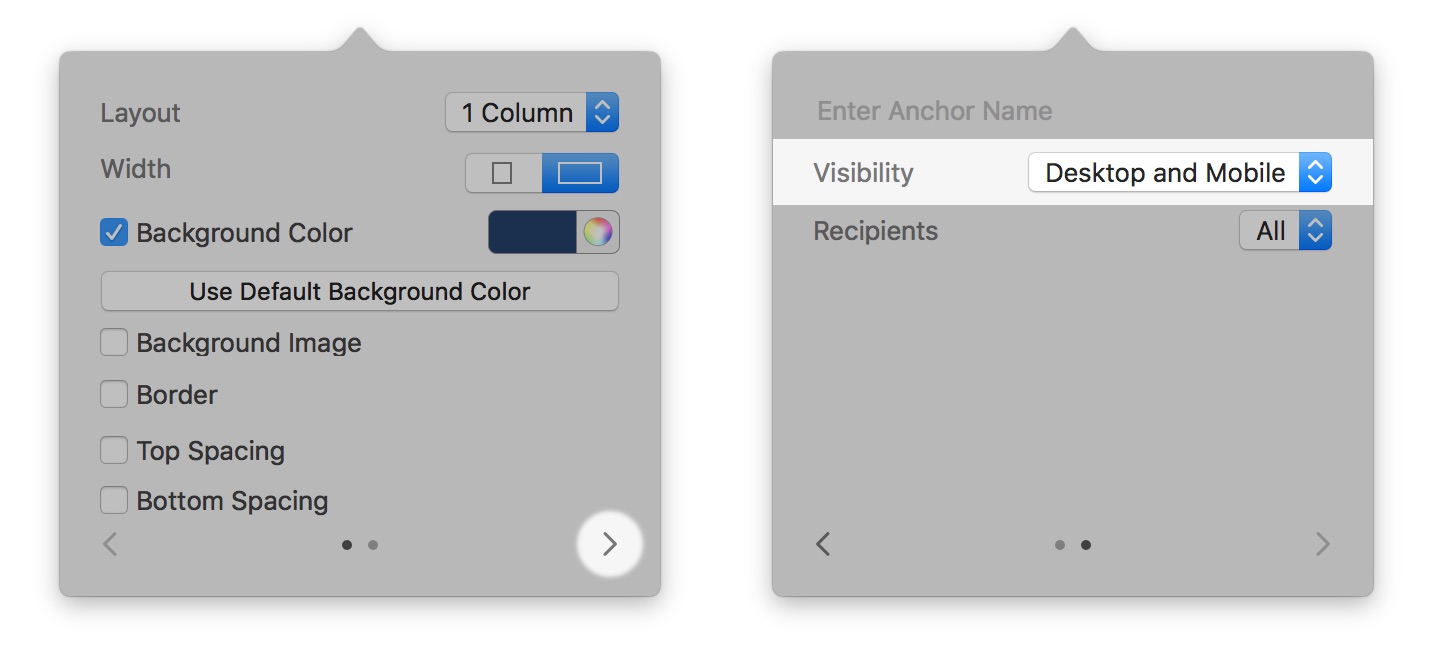This screenshot has height=664, width=1440.
Task: Open the color wheel picker
Action: [x=598, y=232]
